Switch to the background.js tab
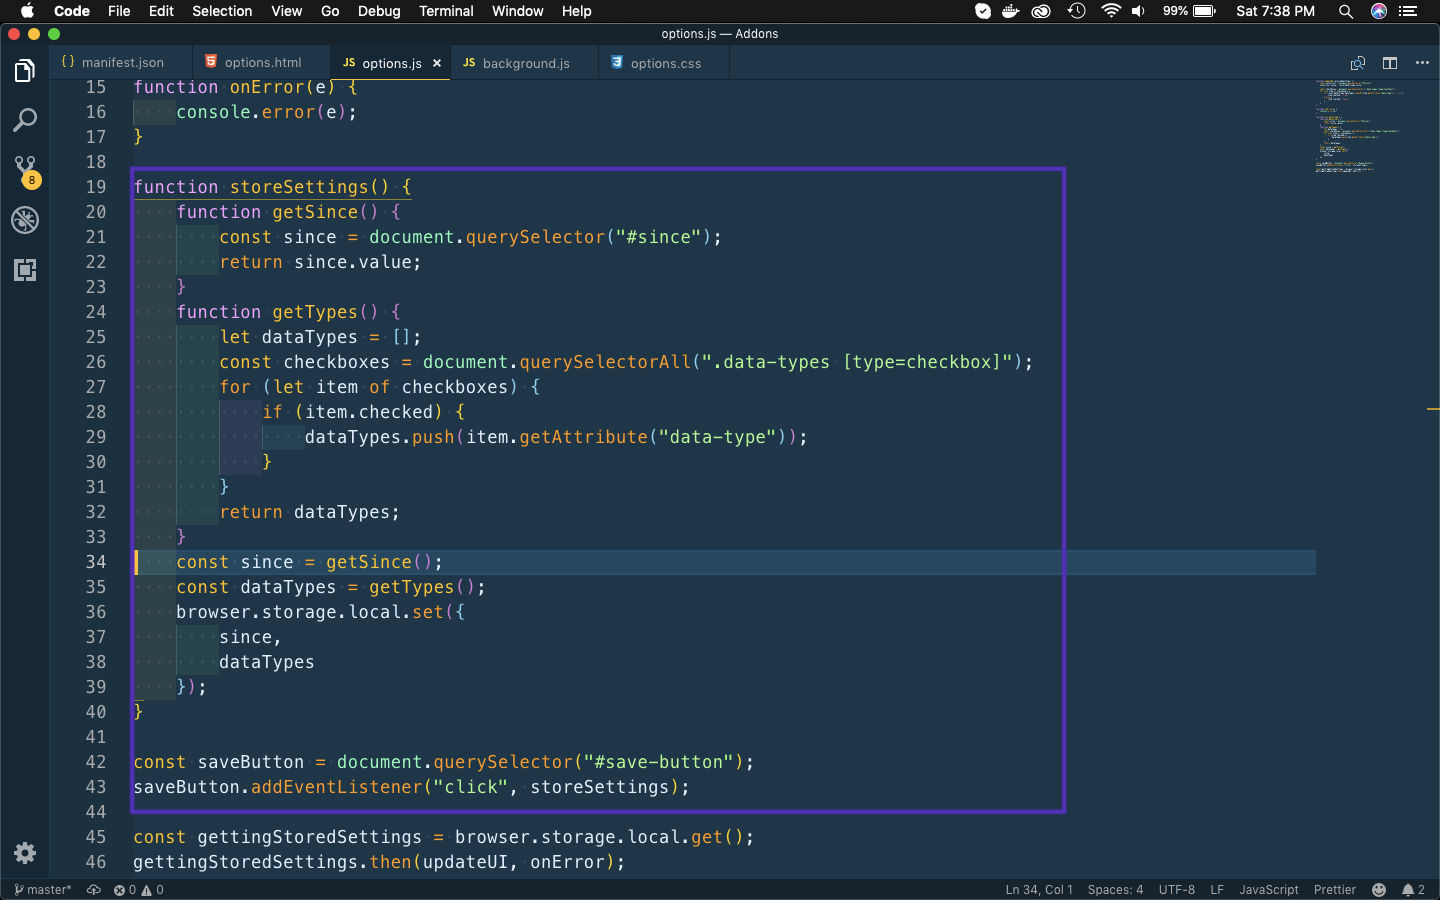 (x=525, y=63)
